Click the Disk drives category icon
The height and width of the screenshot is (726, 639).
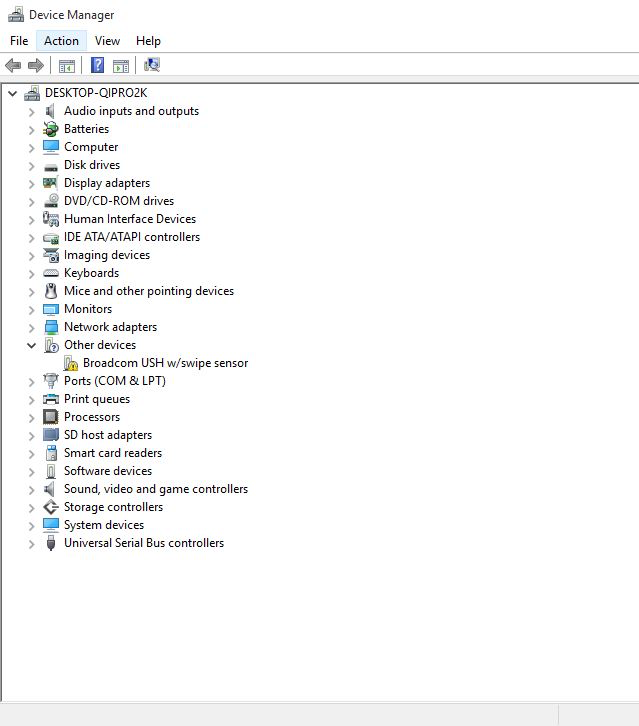[51, 167]
